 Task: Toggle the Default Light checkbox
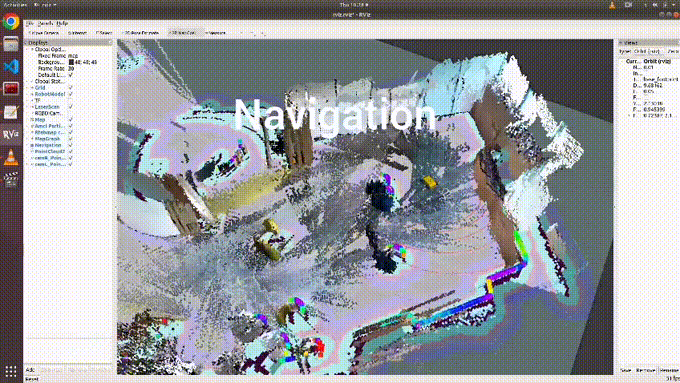(x=71, y=75)
